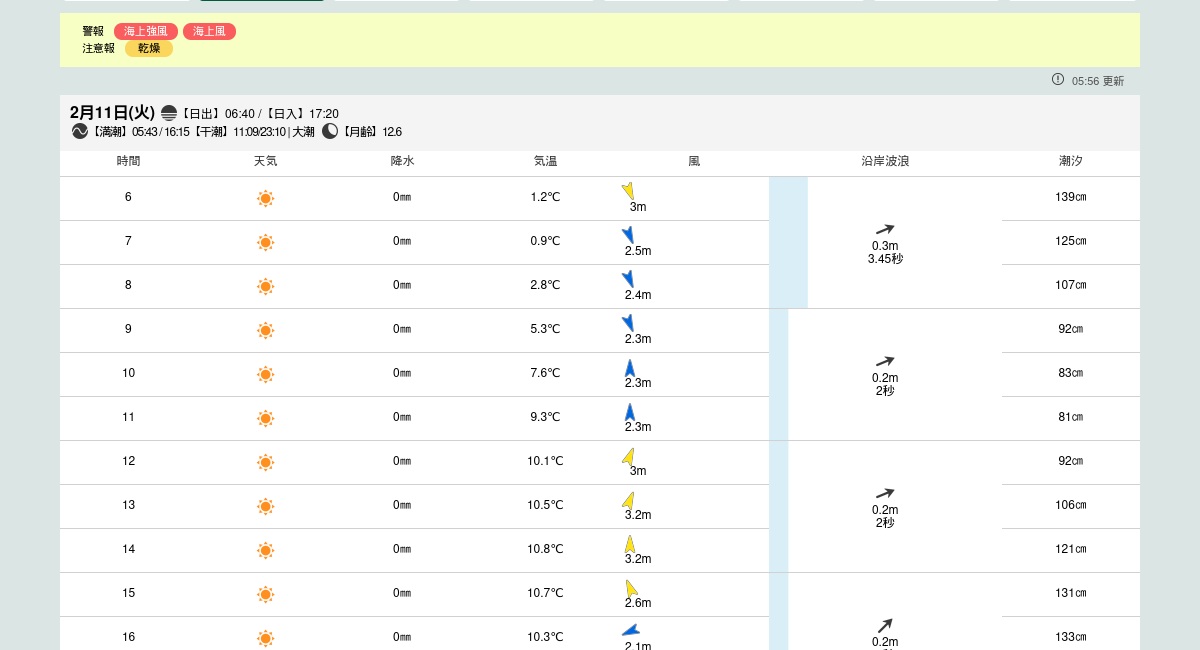Viewport: 1200px width, 650px height.
Task: Open the 乾燥 advisory badge
Action: click(149, 48)
